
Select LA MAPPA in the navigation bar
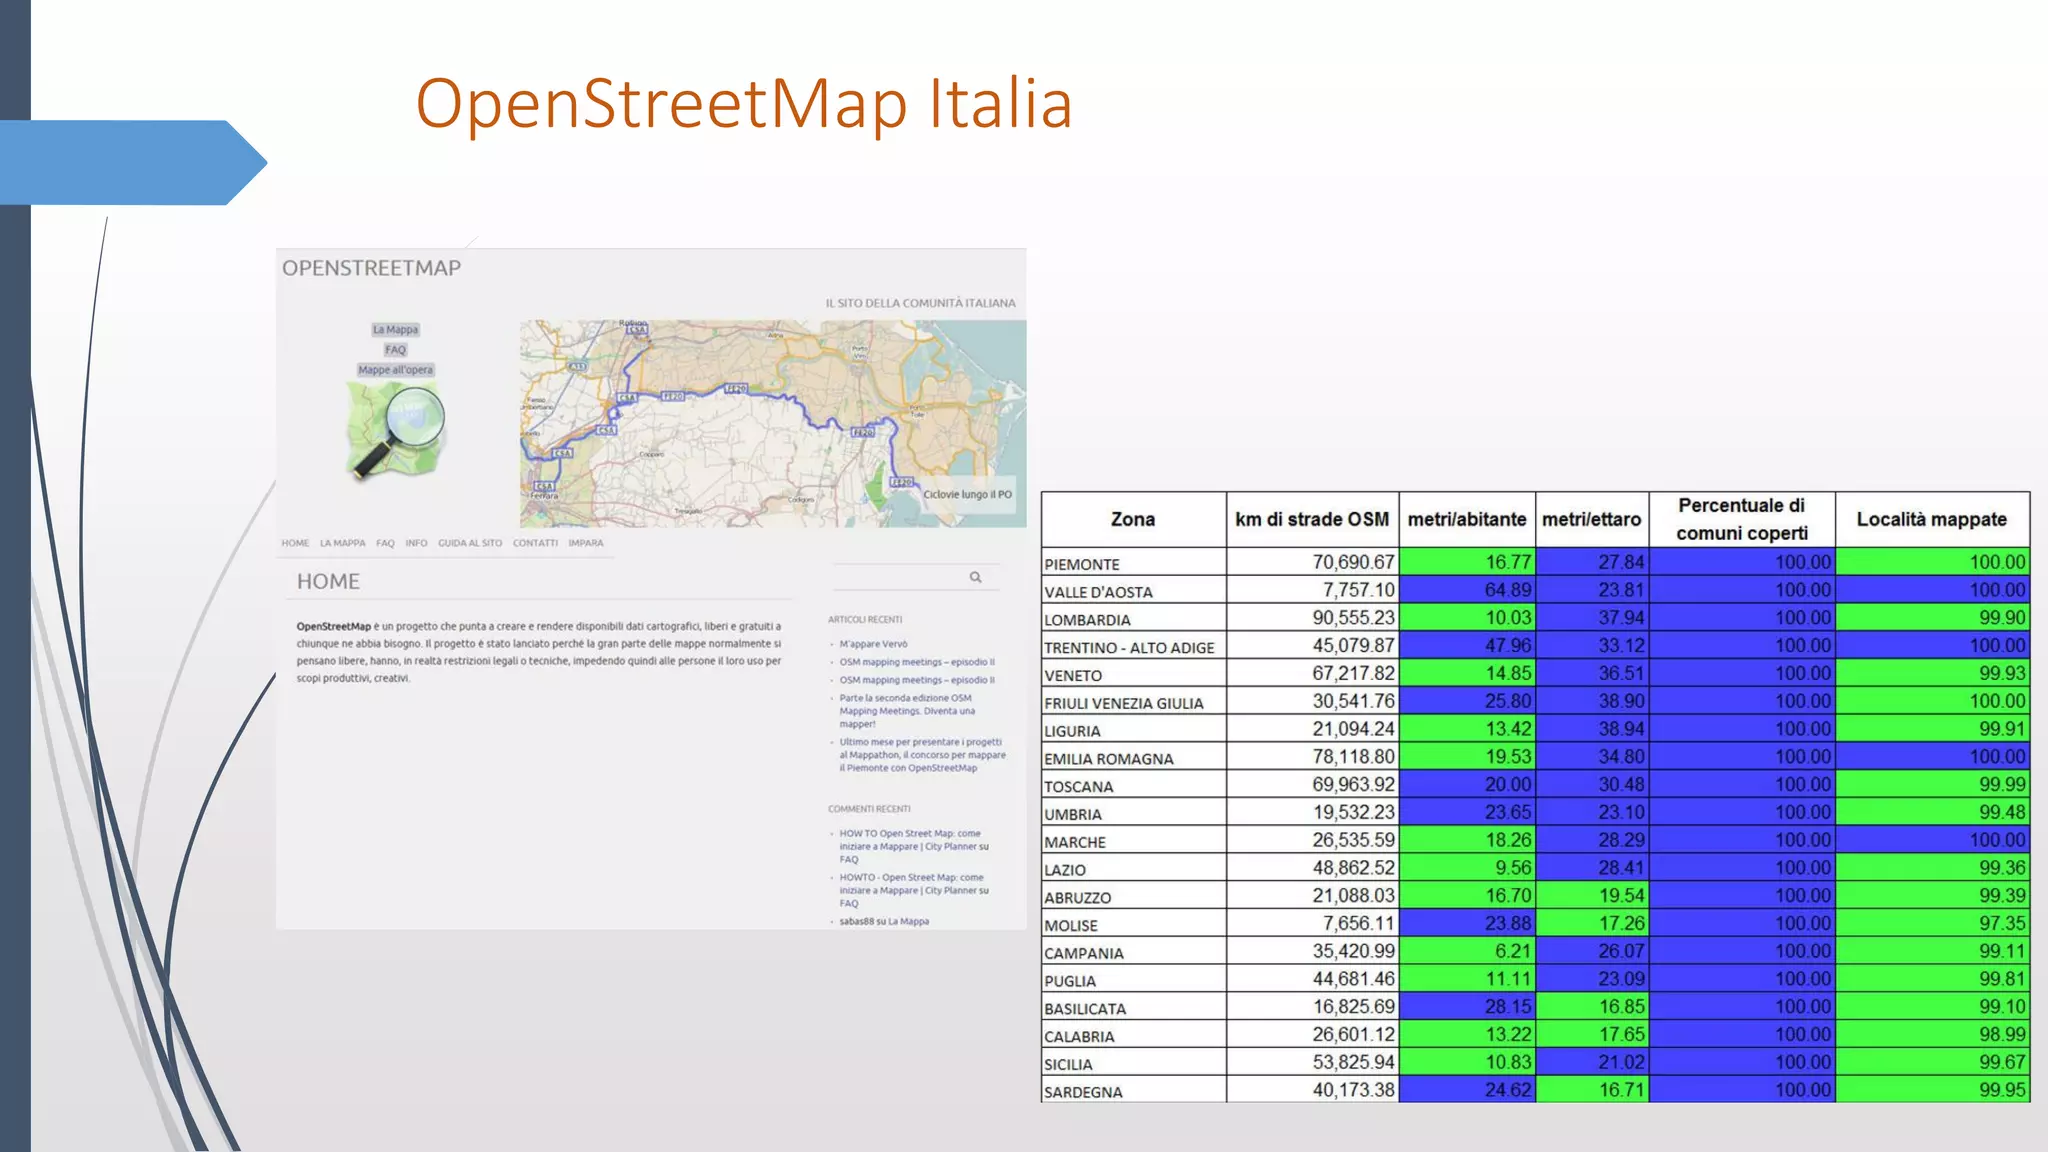click(x=342, y=543)
